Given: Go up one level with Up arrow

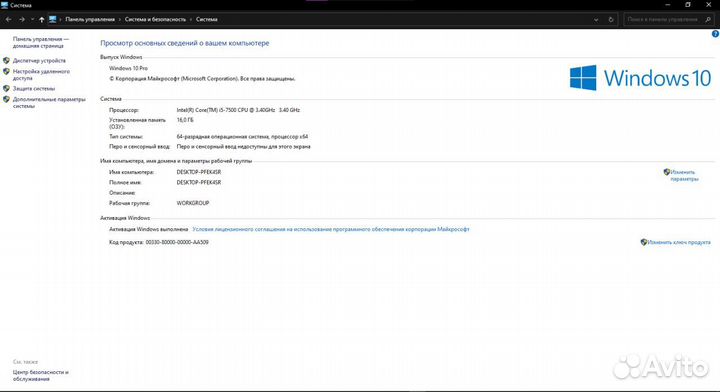Looking at the screenshot, I should (x=42, y=19).
